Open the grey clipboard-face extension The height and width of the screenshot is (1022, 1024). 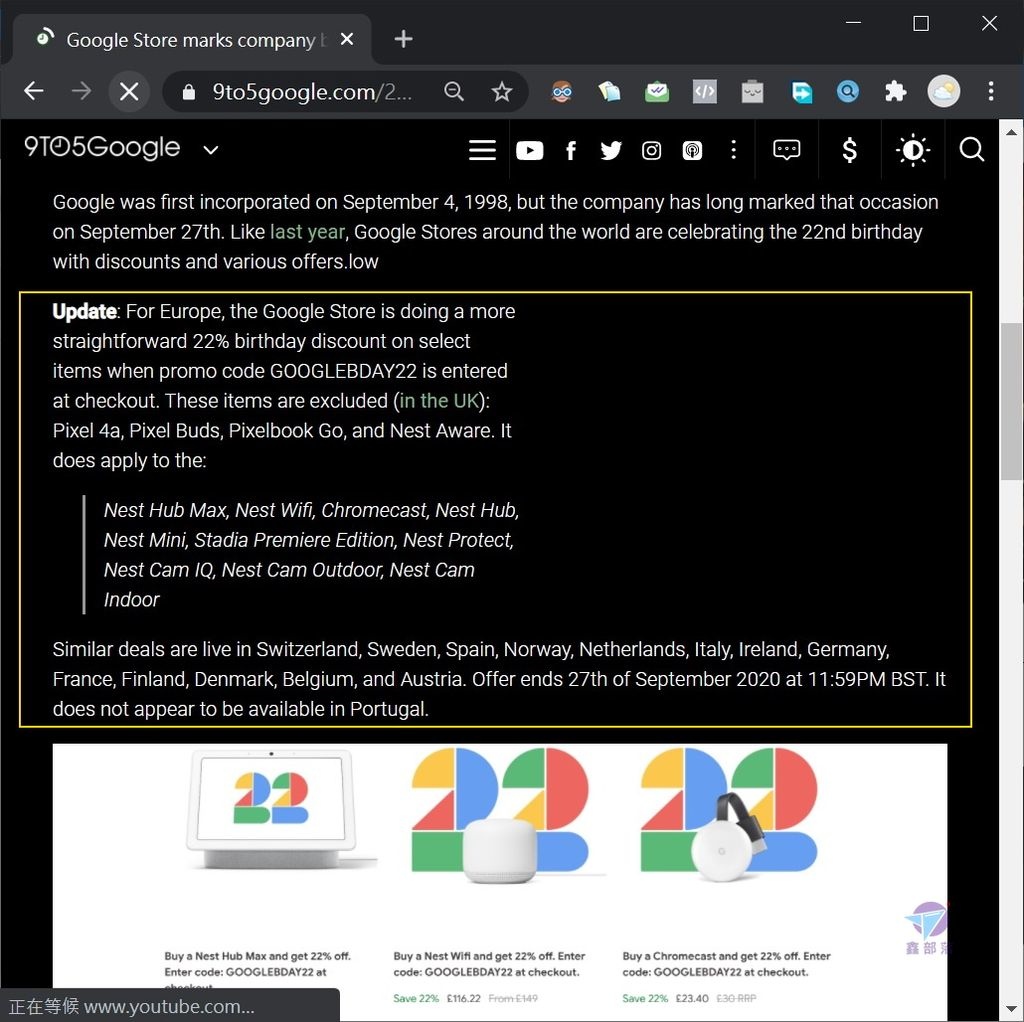tap(752, 91)
